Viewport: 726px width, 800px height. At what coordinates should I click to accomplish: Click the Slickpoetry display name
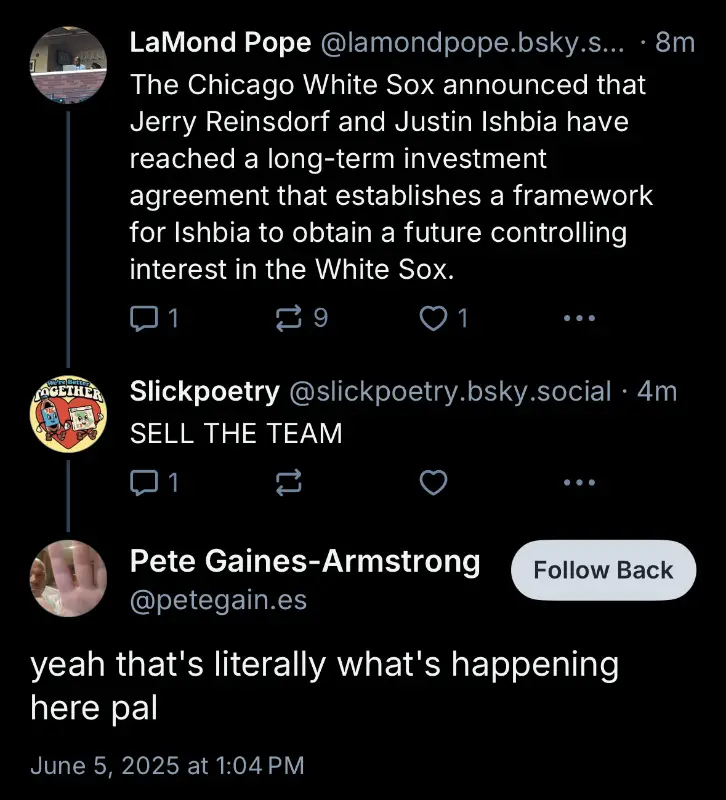pos(205,391)
